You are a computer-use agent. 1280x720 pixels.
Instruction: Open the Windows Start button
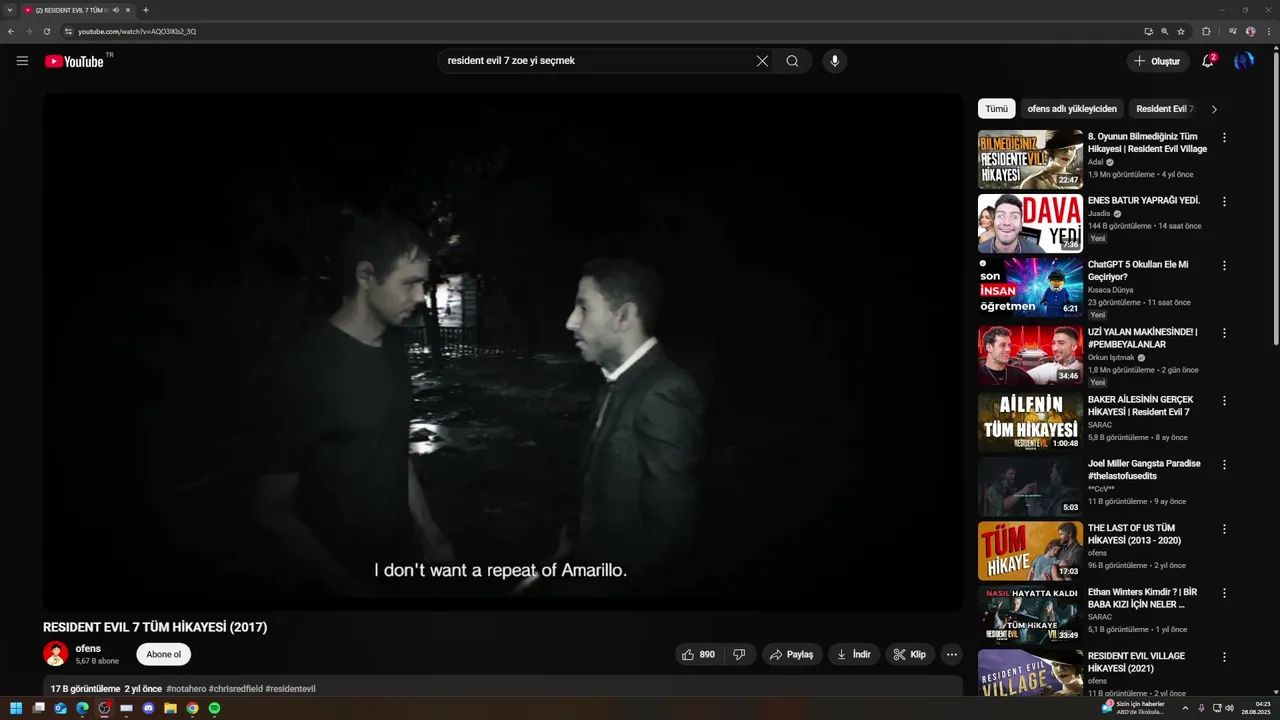(16, 708)
